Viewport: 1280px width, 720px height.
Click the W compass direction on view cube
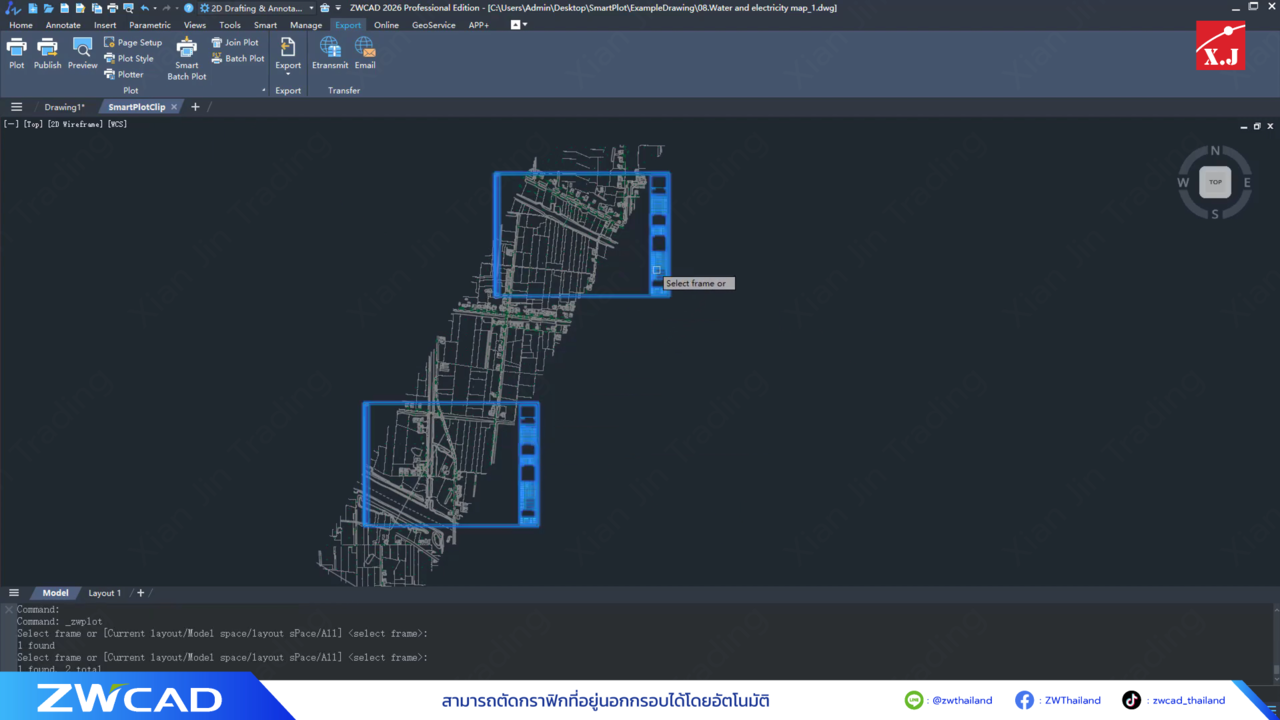[1183, 183]
